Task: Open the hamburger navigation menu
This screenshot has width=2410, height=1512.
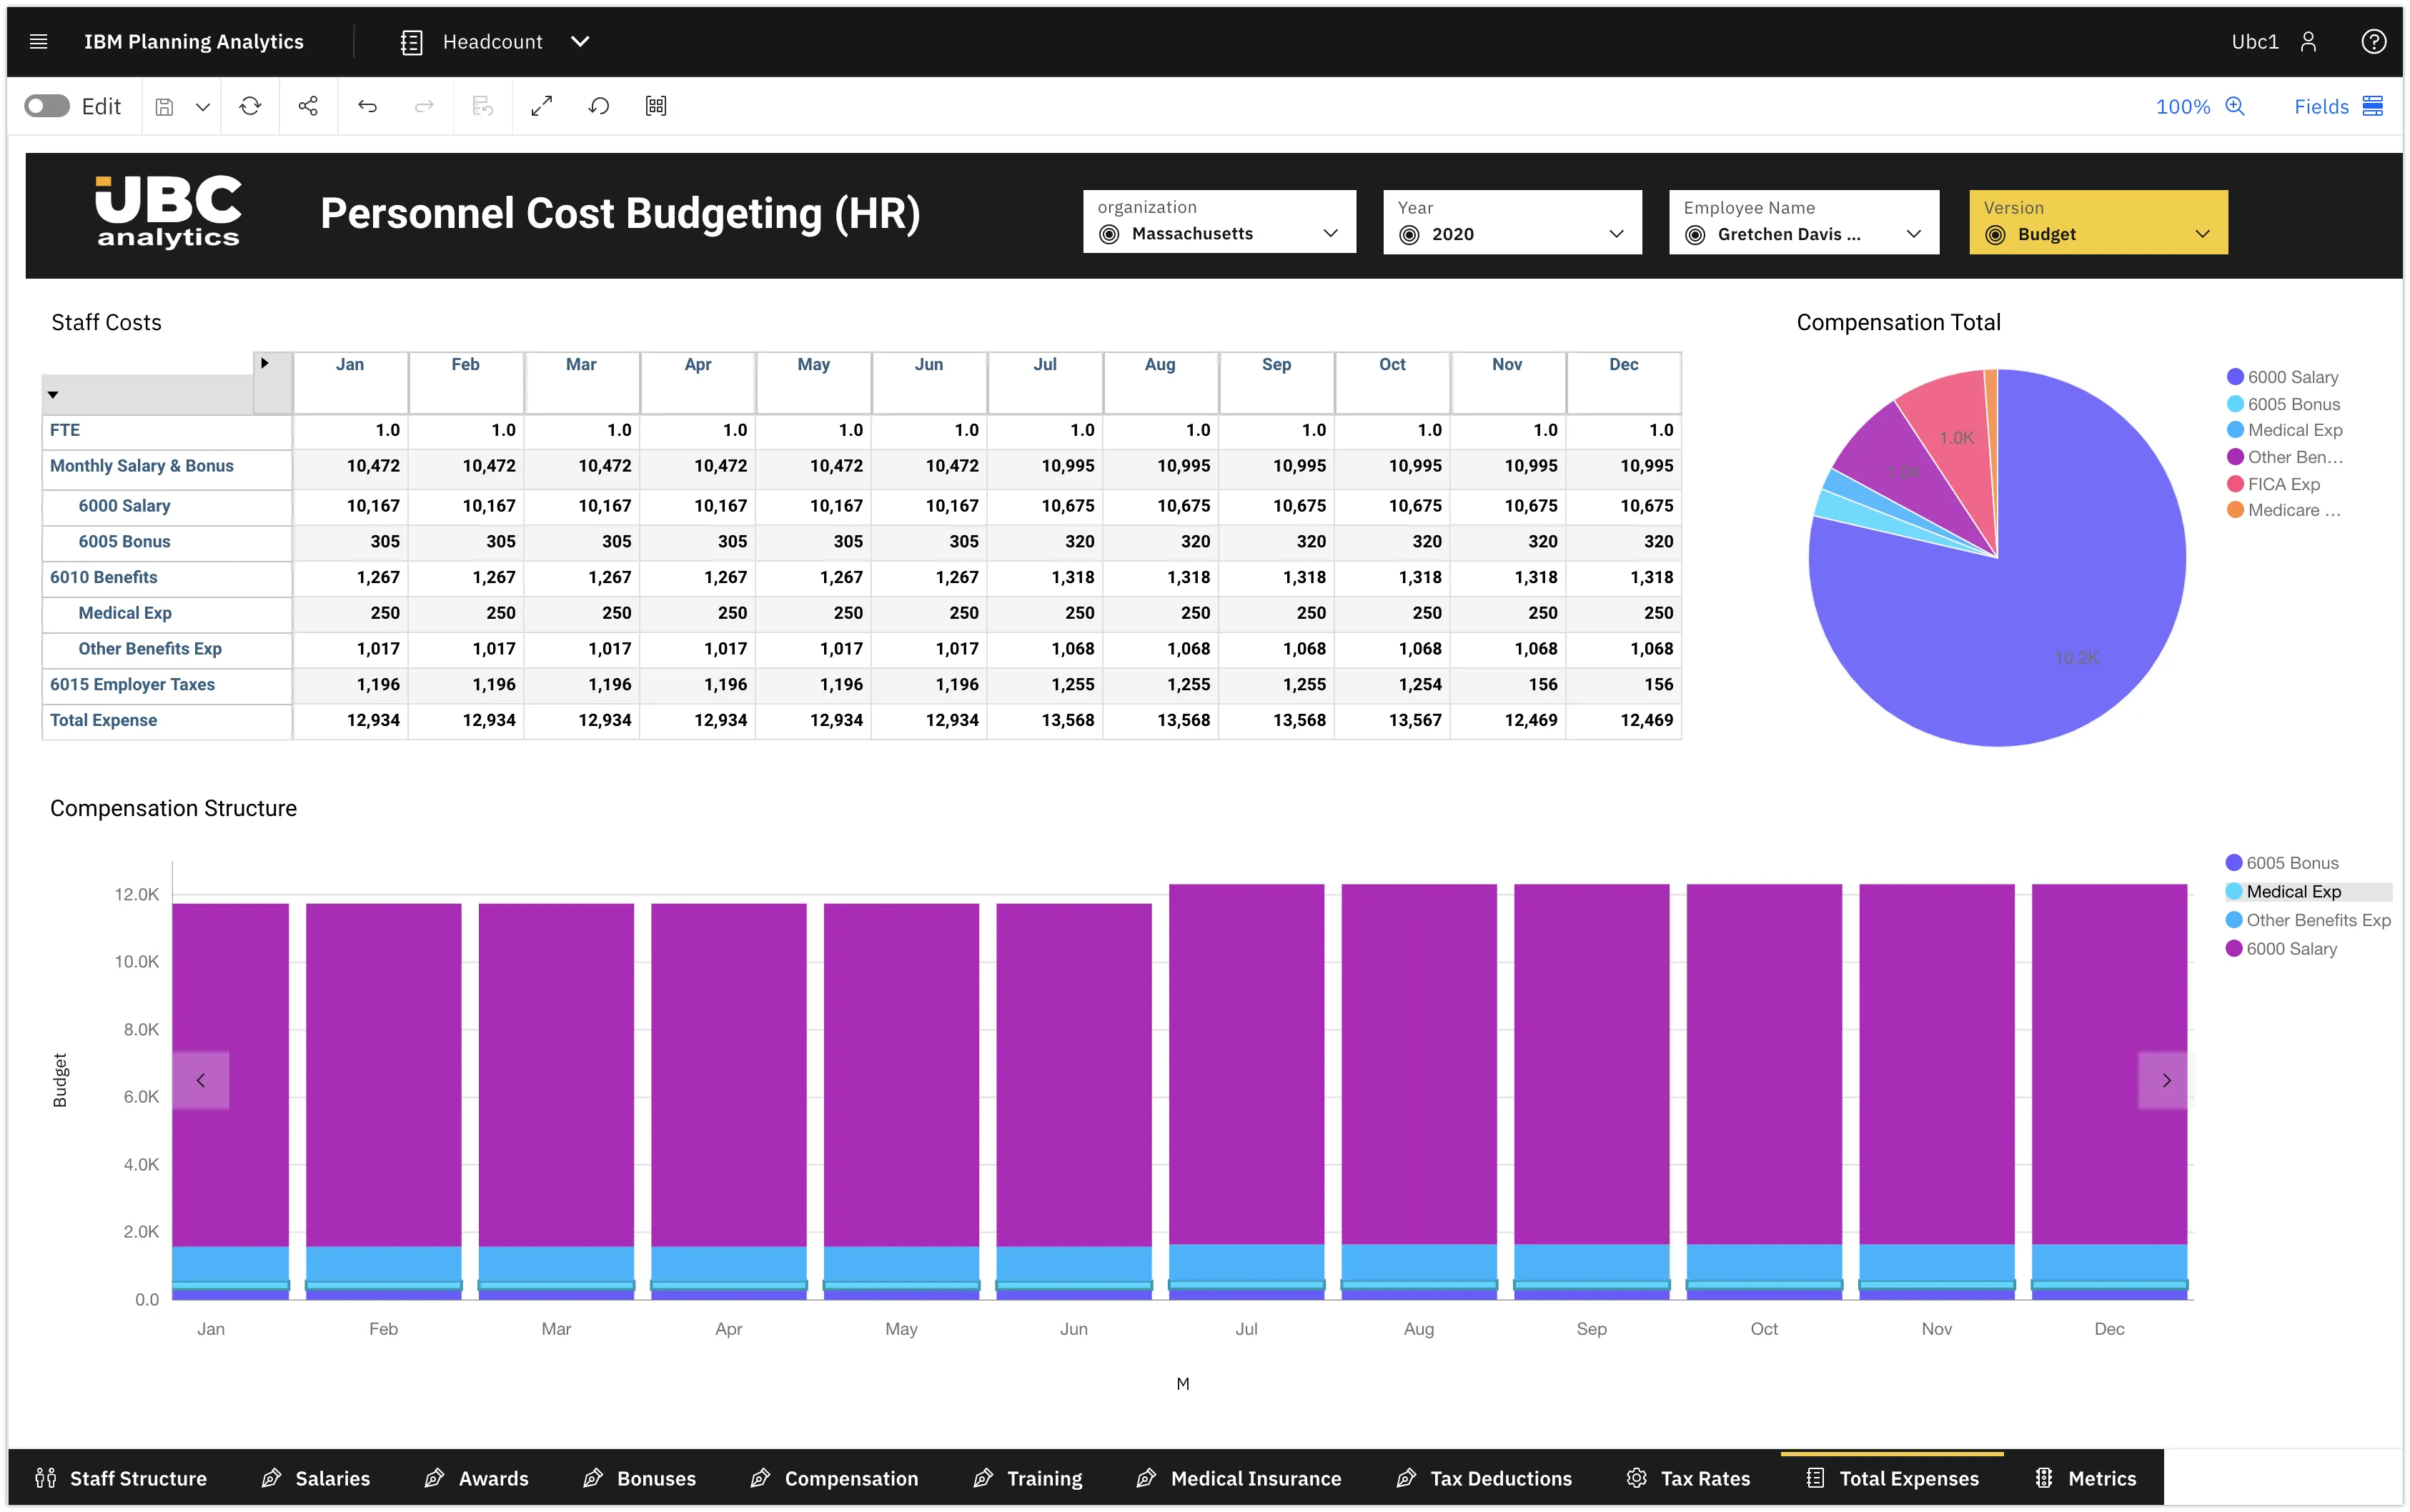Action: (x=39, y=41)
